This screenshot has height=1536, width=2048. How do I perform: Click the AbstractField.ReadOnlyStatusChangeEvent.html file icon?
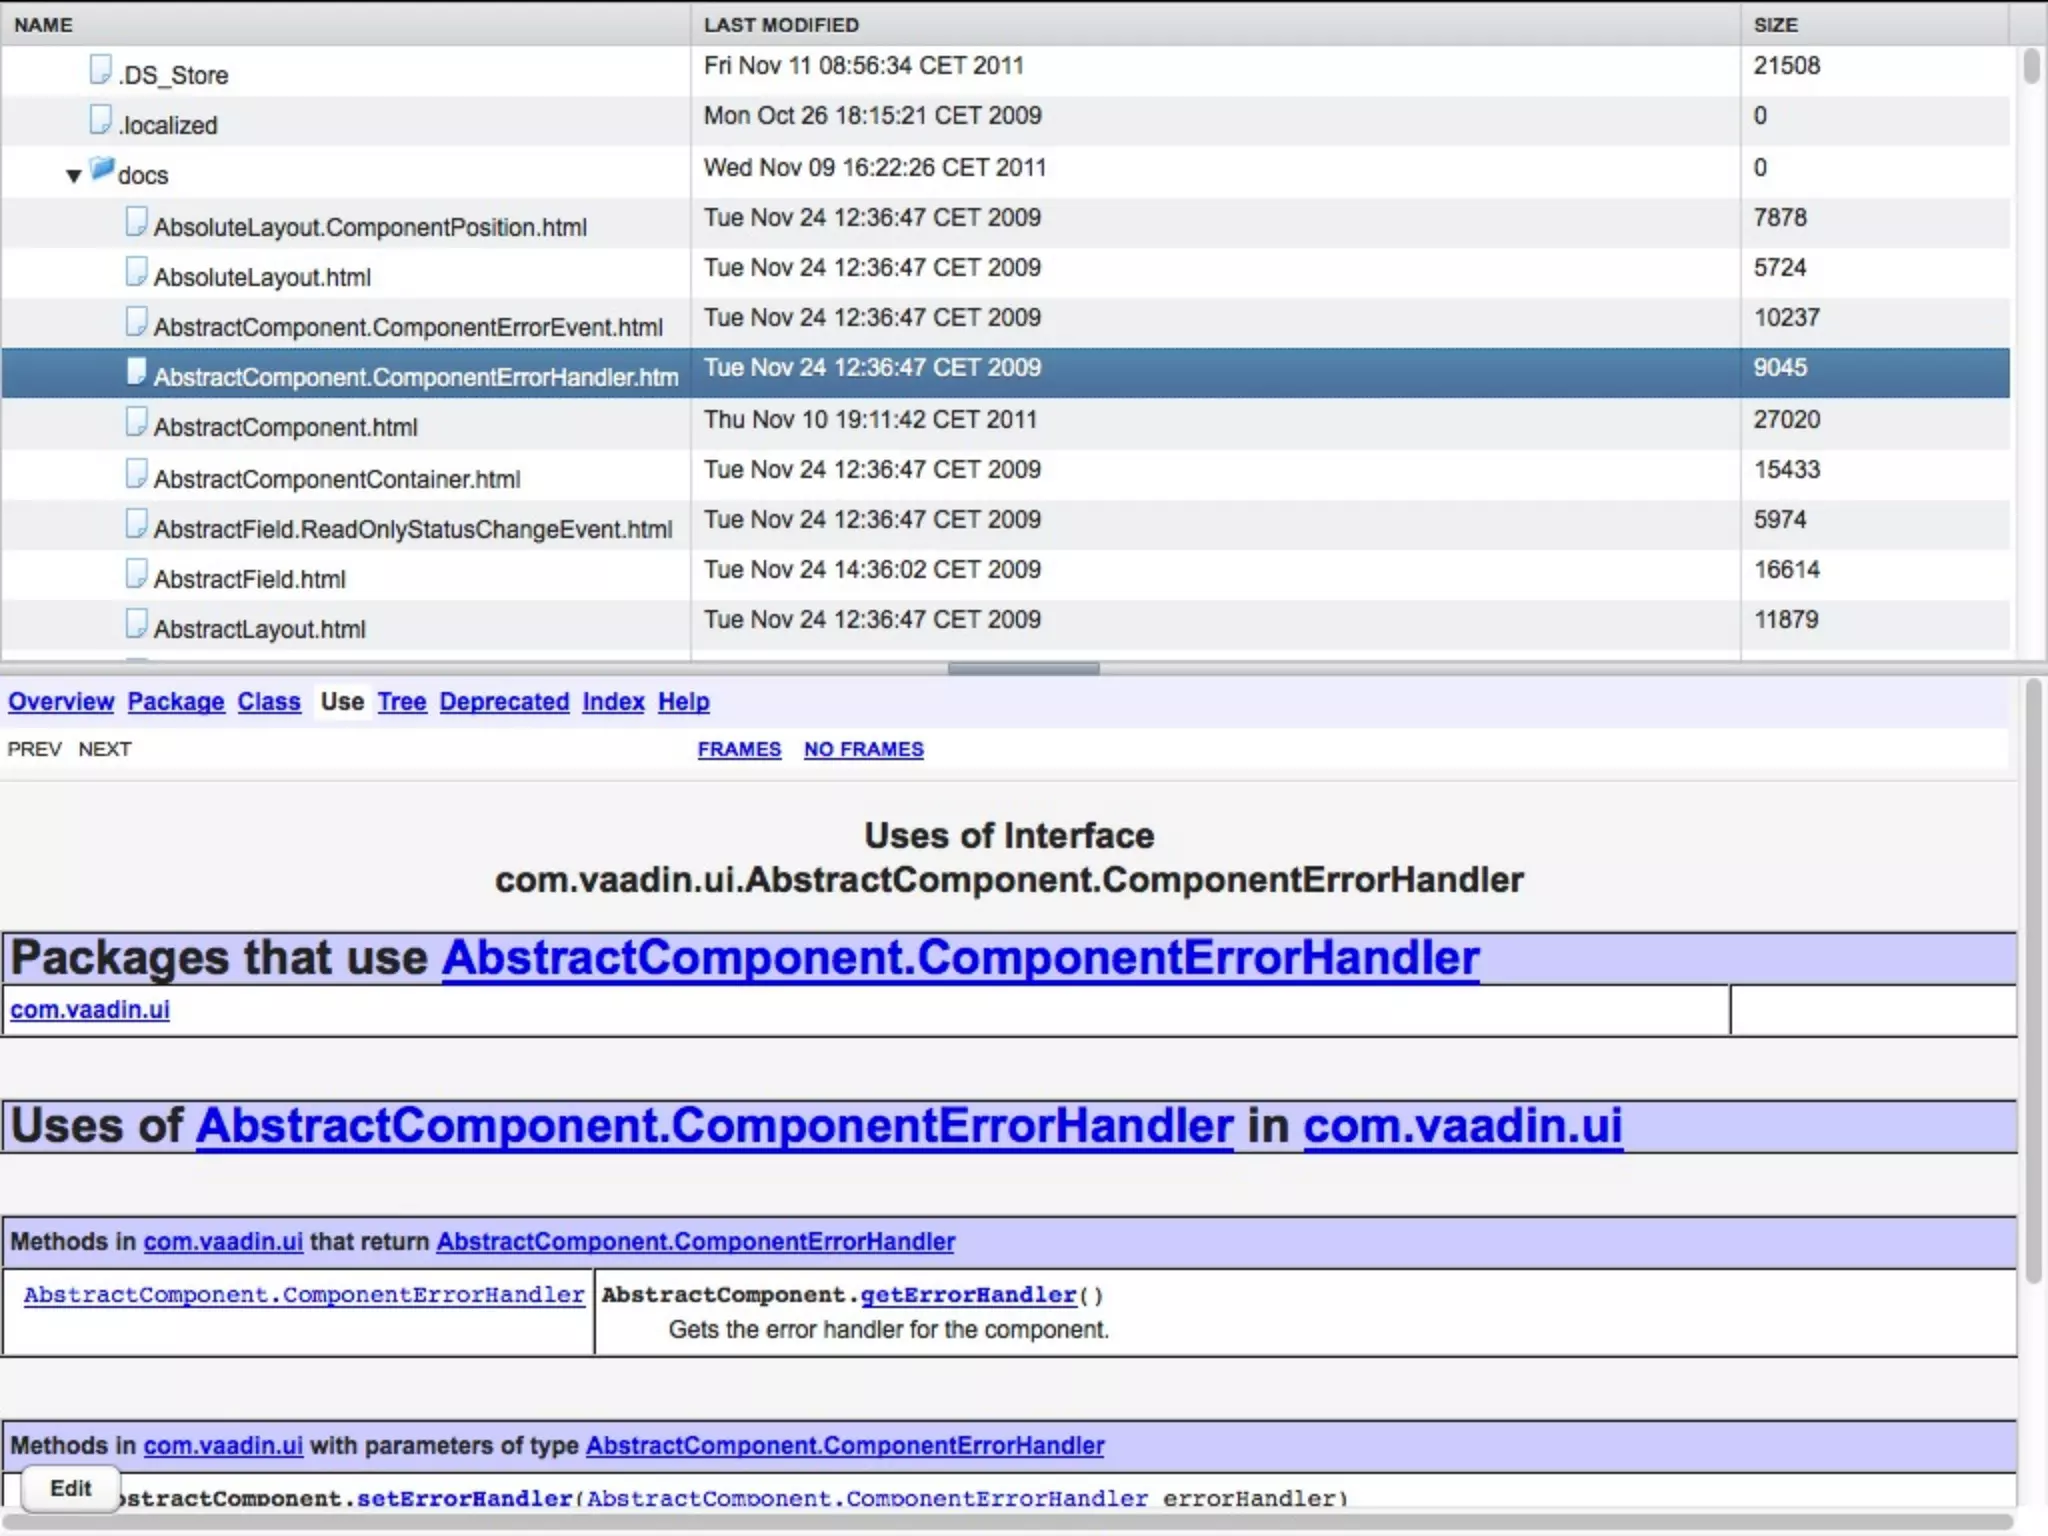point(136,524)
